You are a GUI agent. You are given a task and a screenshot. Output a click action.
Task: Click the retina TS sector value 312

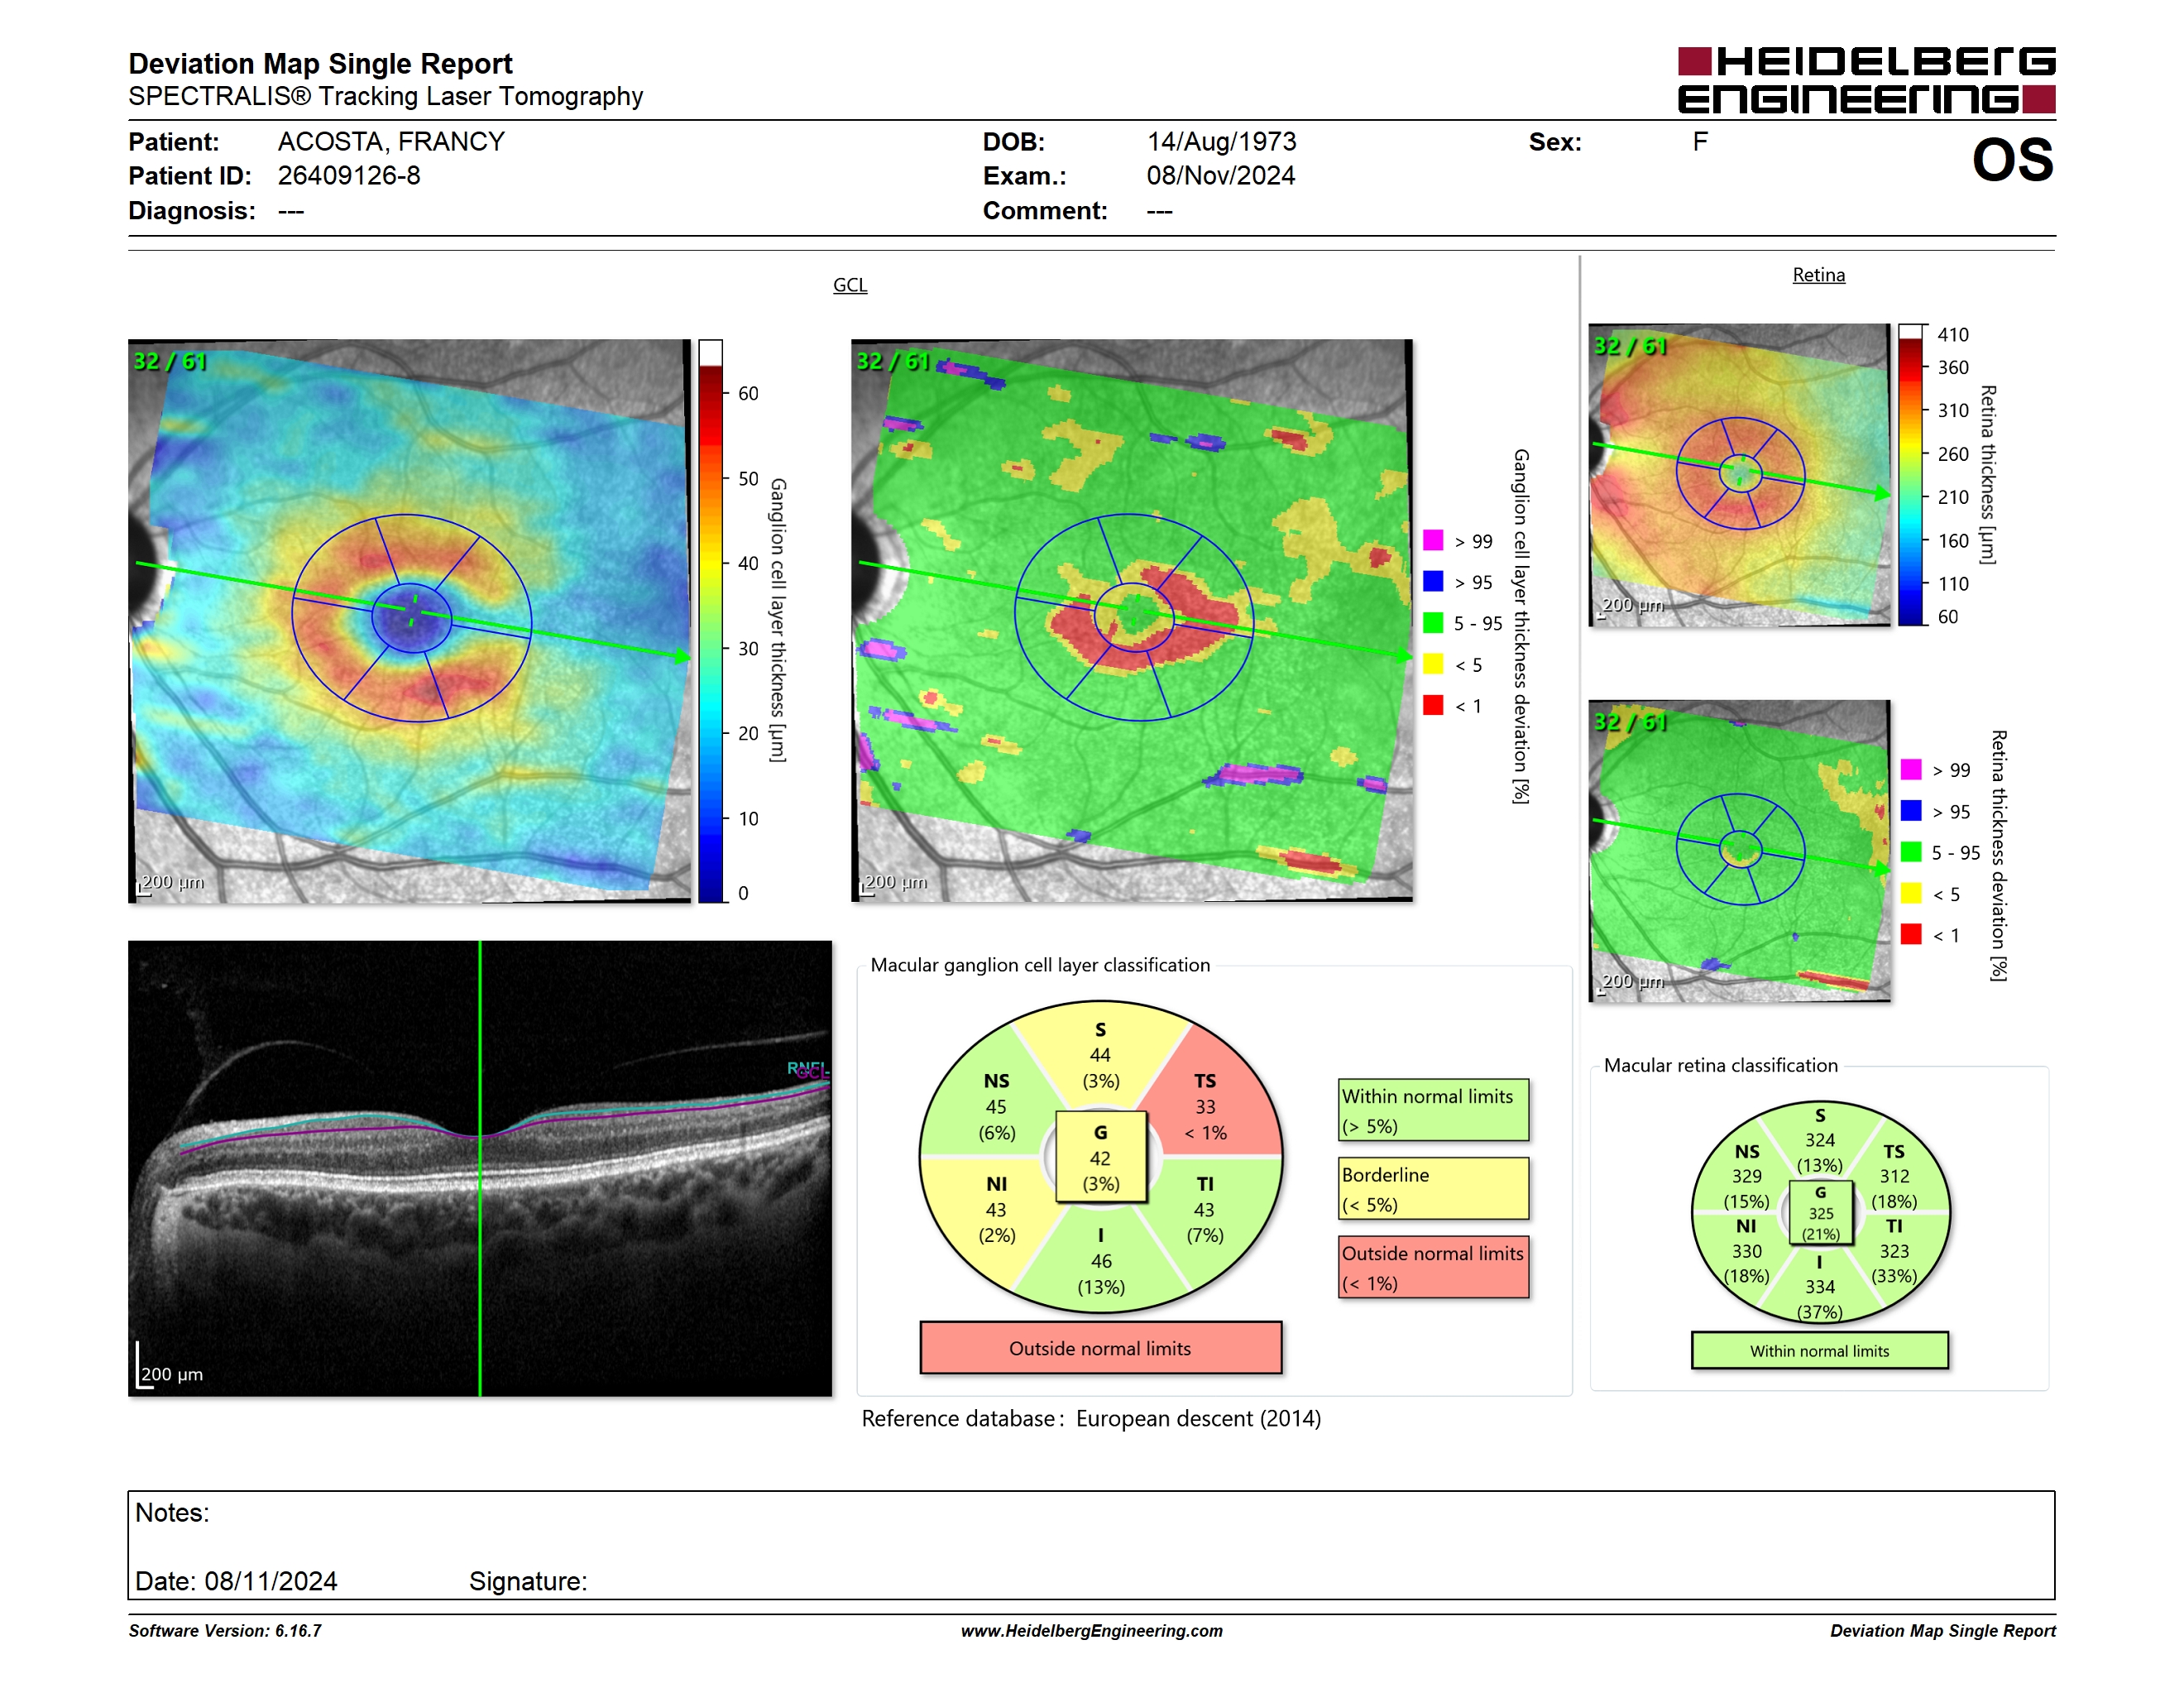(1893, 1176)
